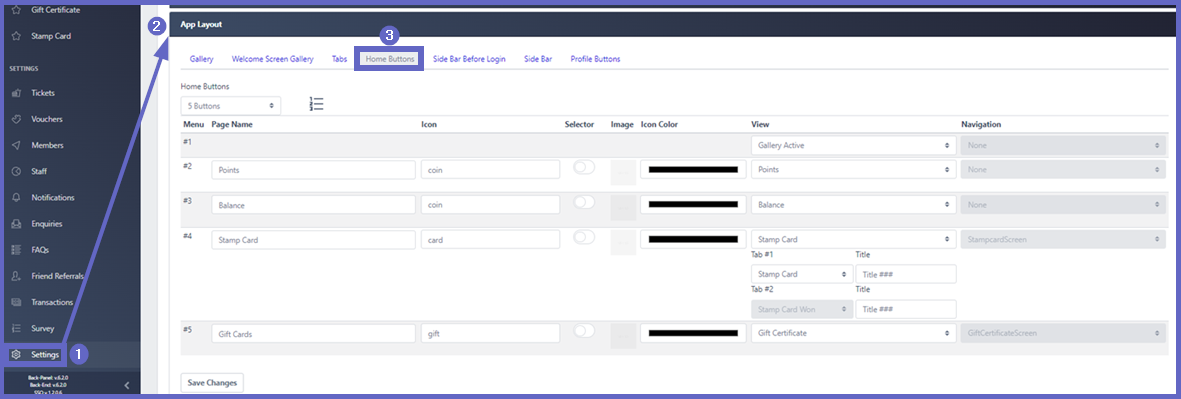
Task: Open the Stamp Card view dropdown for row #4
Action: tap(853, 239)
